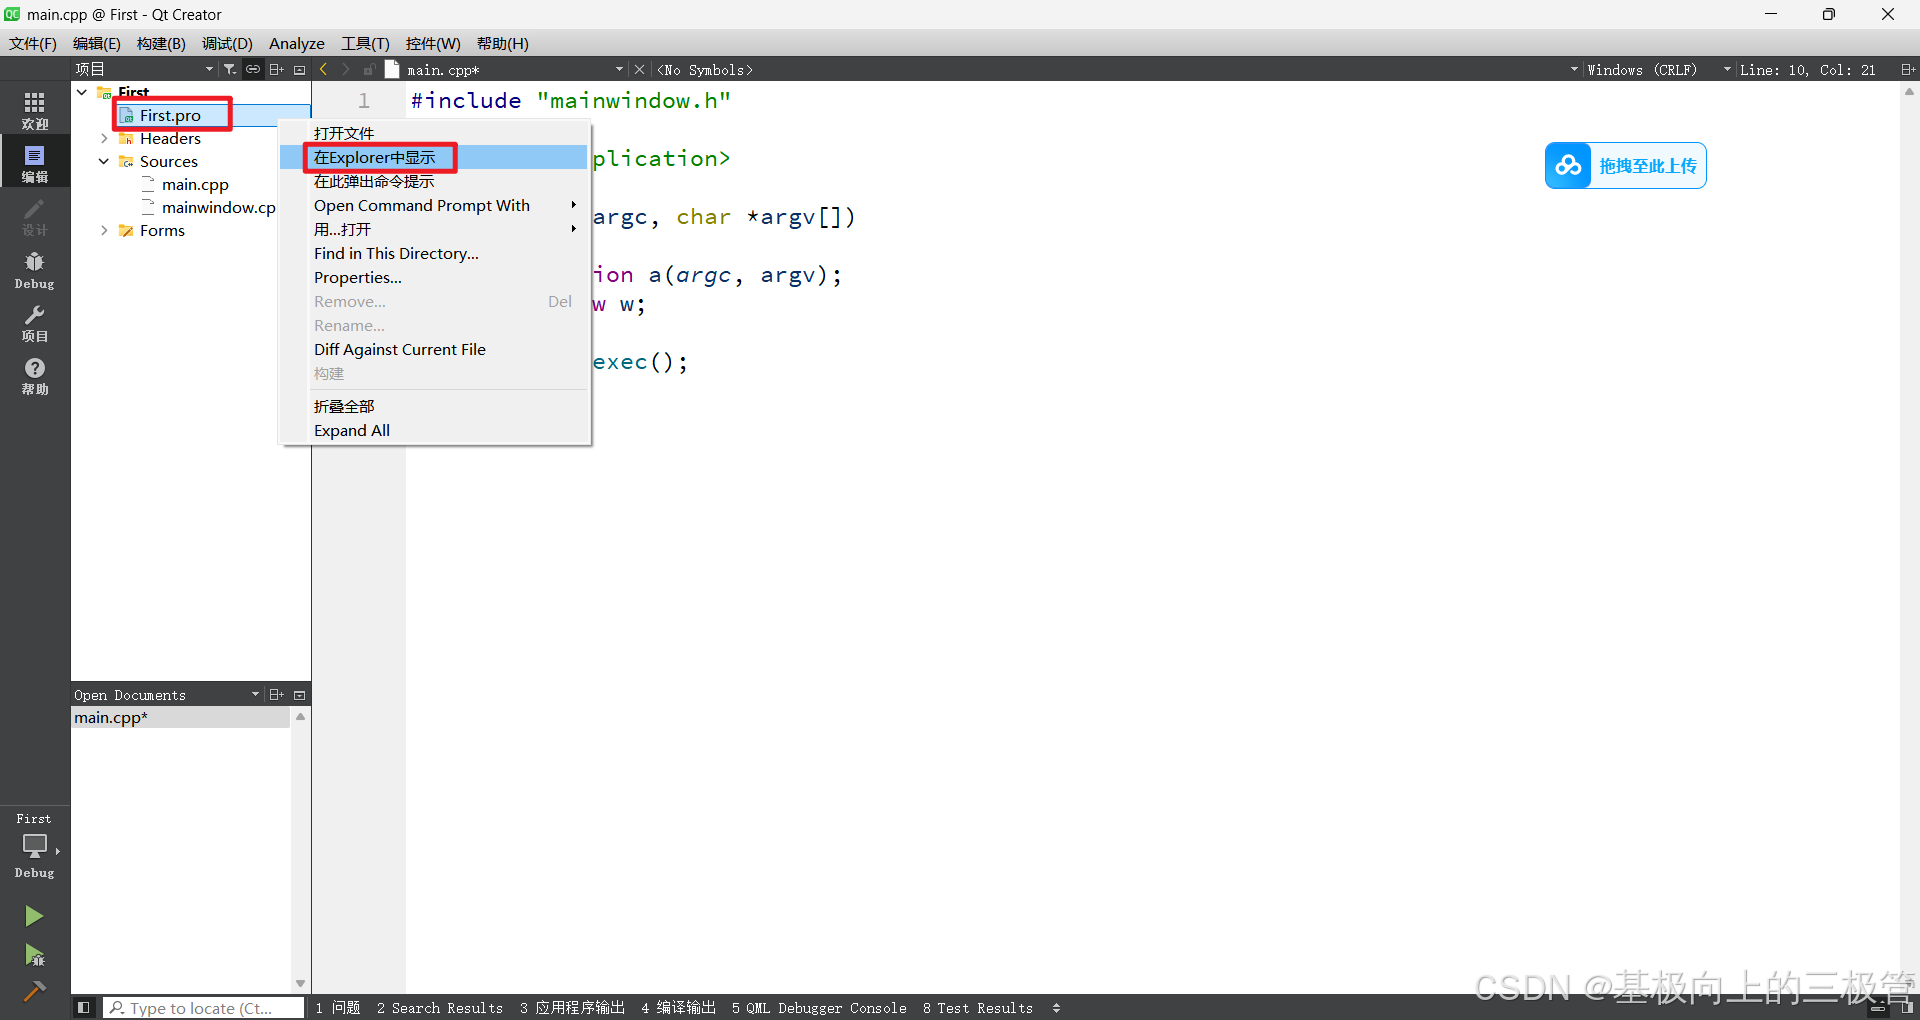Open the Open Command Prompt With submenu

(x=434, y=205)
